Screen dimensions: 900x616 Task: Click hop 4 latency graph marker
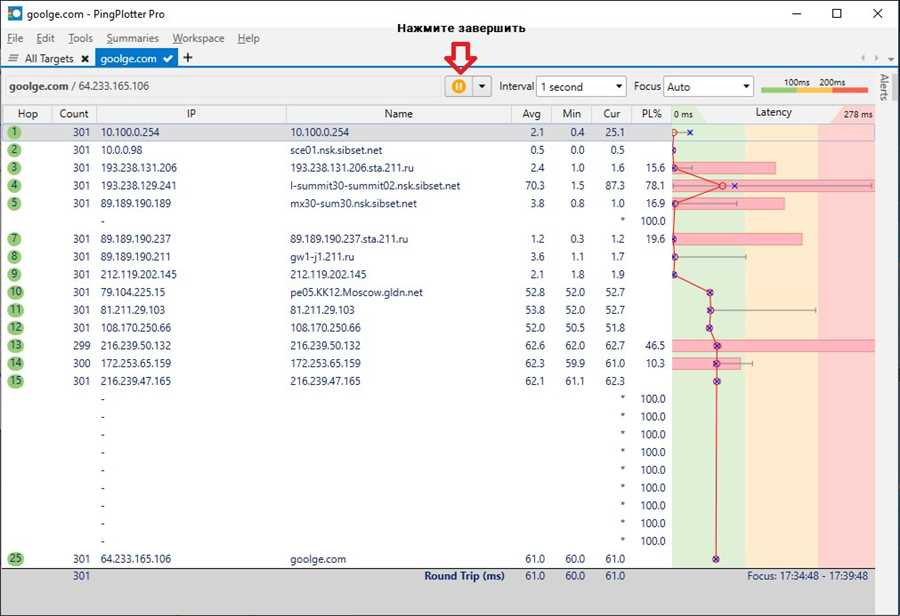[x=722, y=185]
